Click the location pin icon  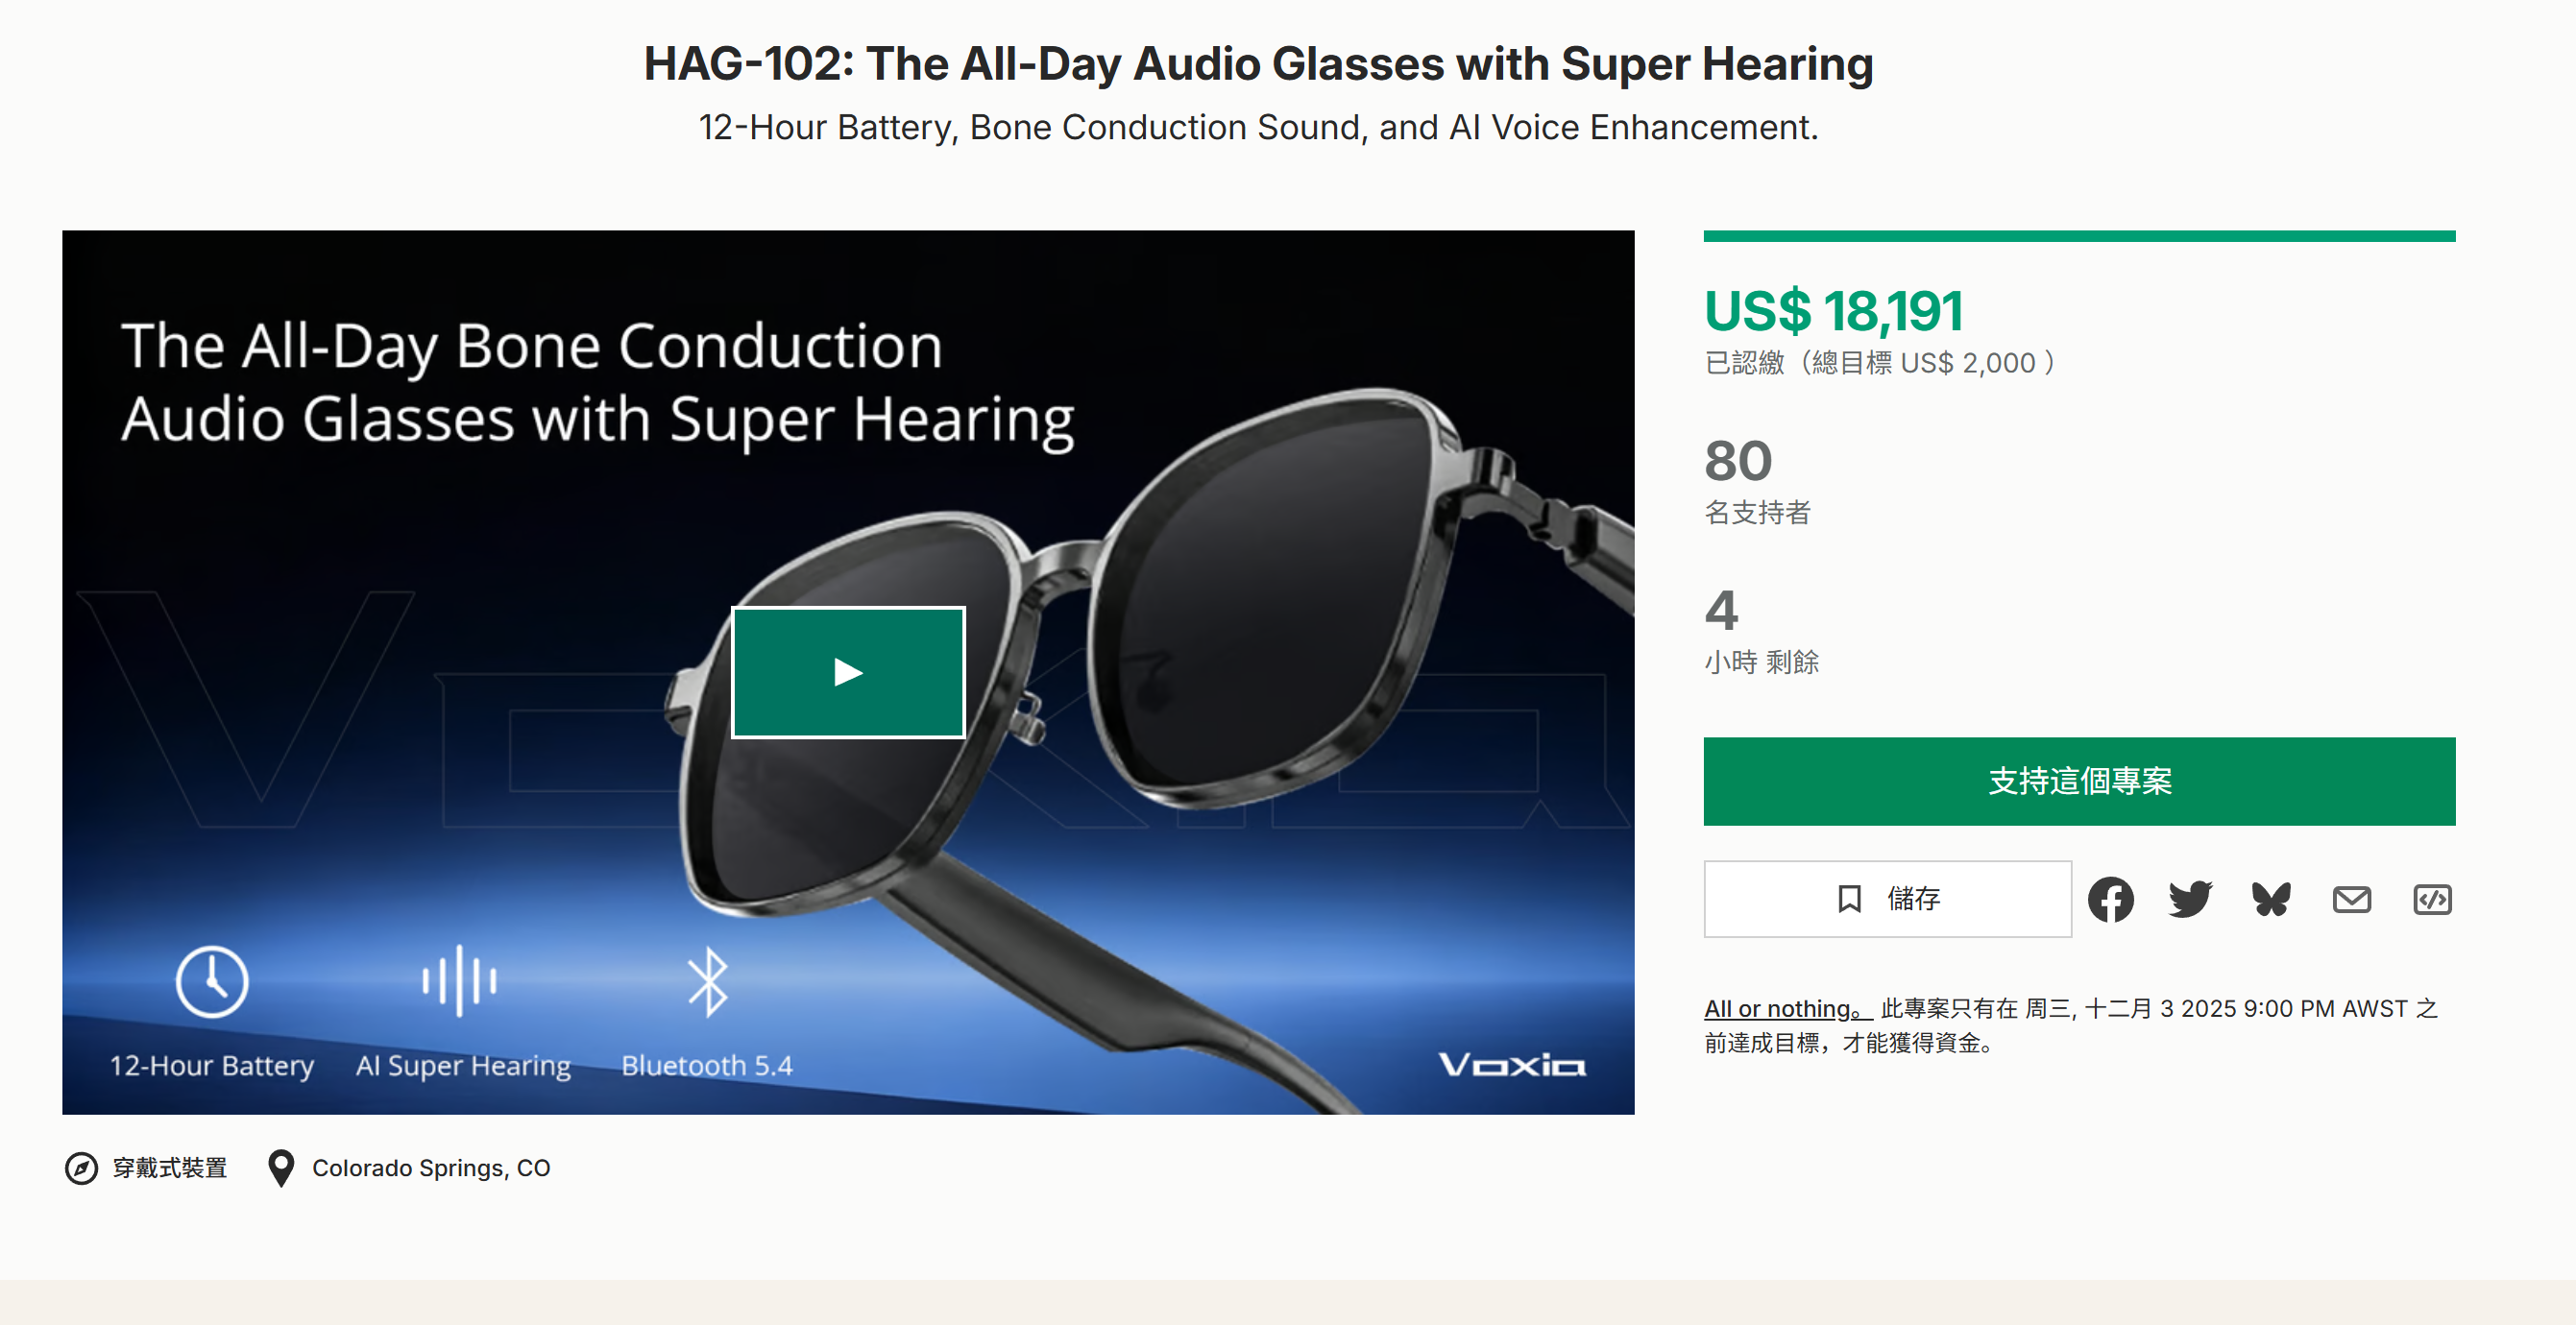tap(281, 1168)
